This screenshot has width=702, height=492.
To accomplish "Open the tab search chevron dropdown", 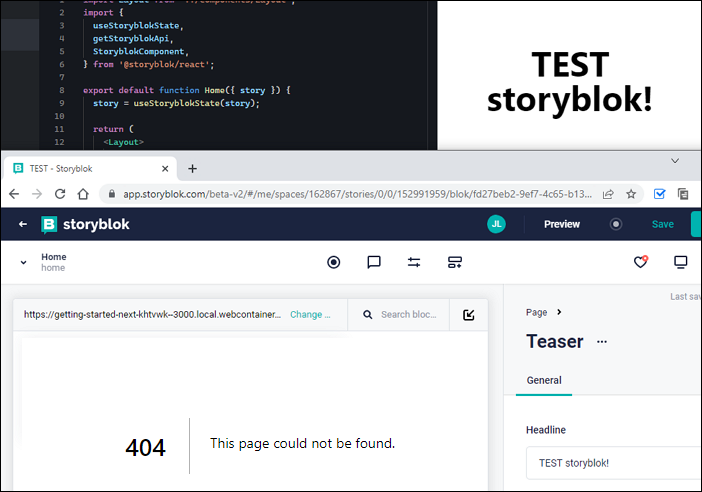I will 675,161.
